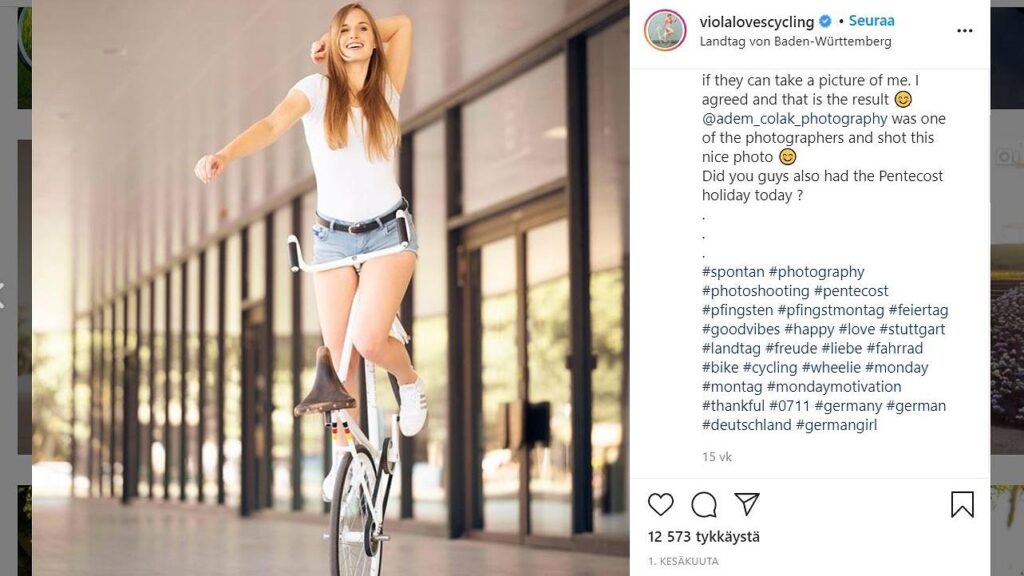1024x576 pixels.
Task: Open the #wheelie hashtag
Action: coord(830,368)
